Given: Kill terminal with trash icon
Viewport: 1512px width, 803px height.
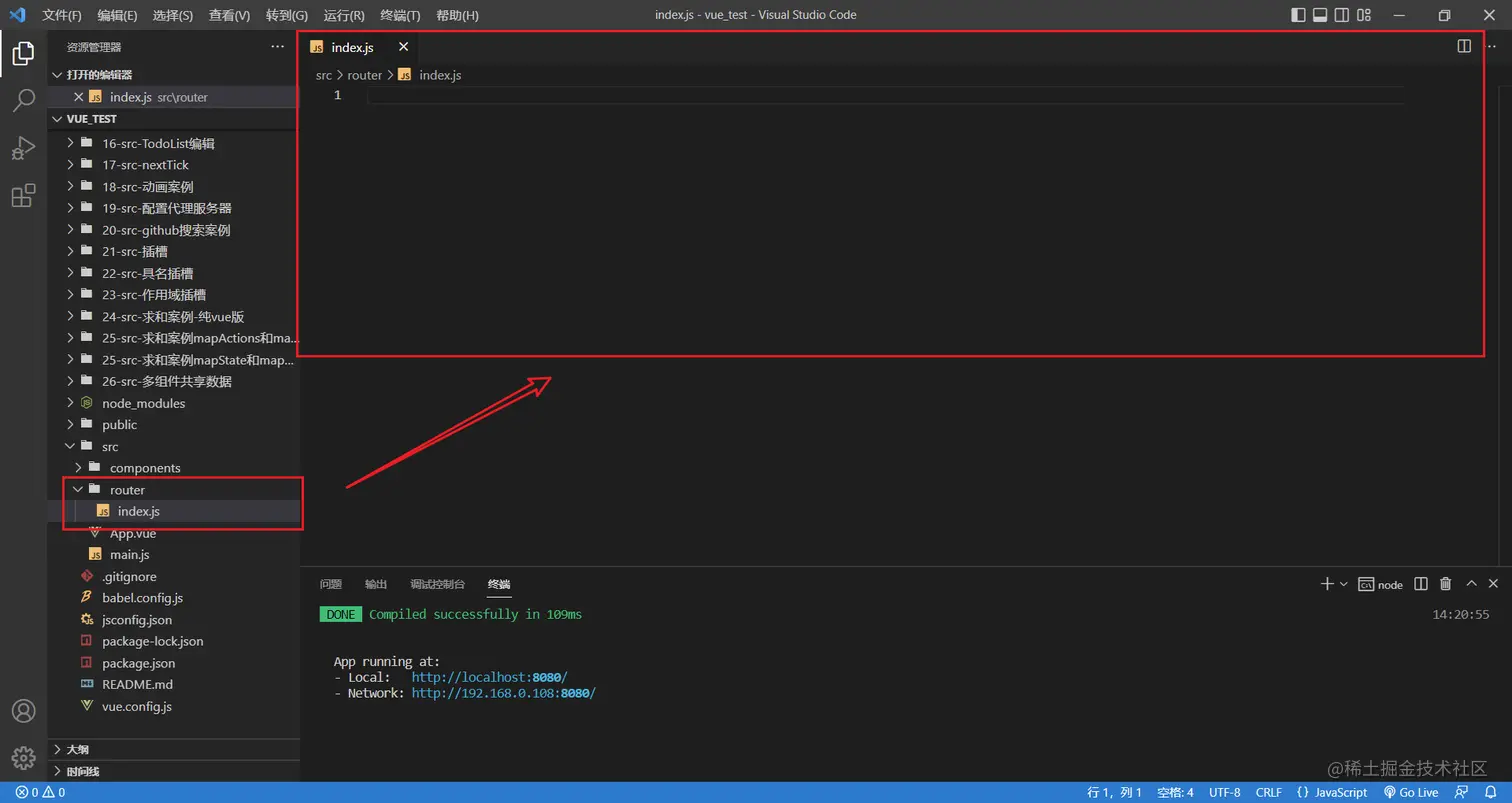Looking at the screenshot, I should coord(1445,584).
